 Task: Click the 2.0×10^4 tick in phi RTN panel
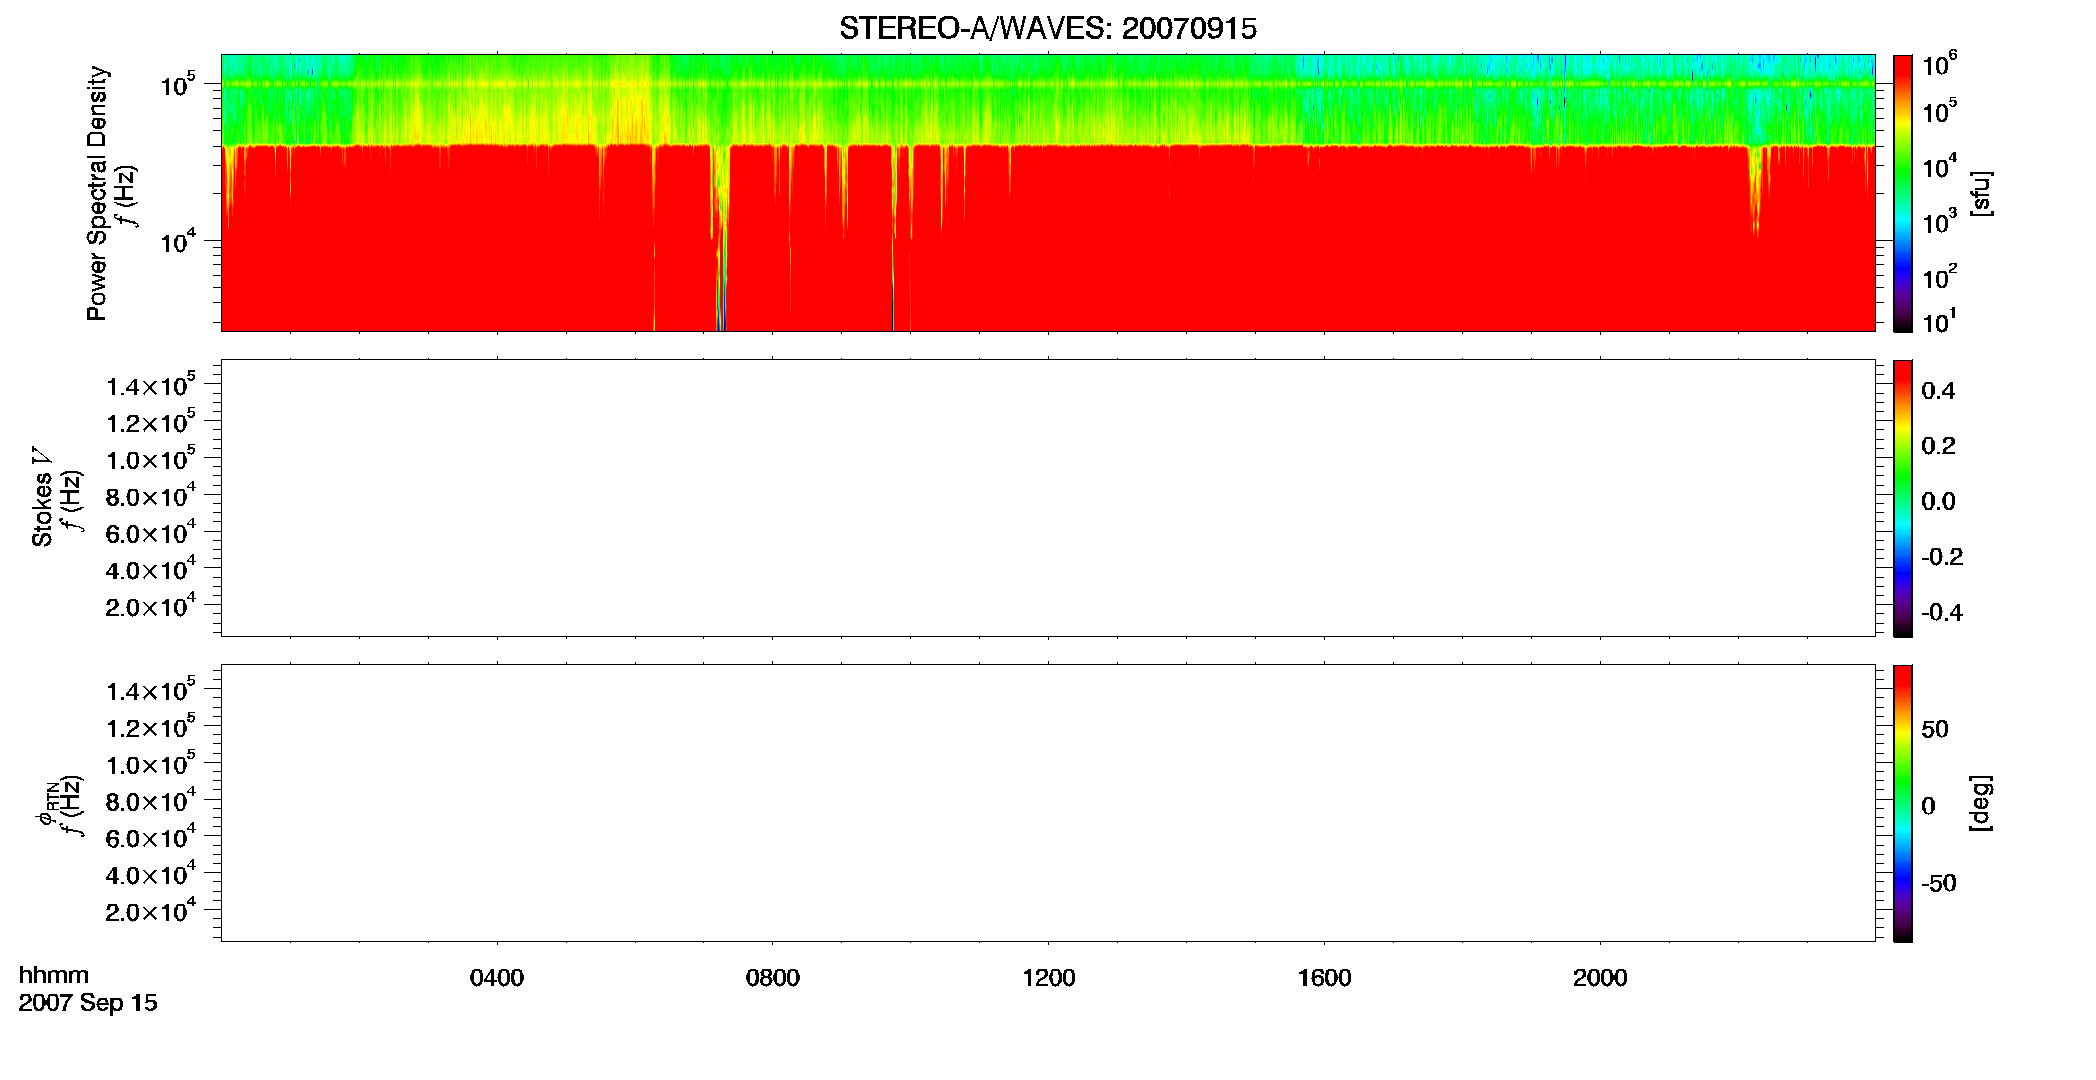151,910
